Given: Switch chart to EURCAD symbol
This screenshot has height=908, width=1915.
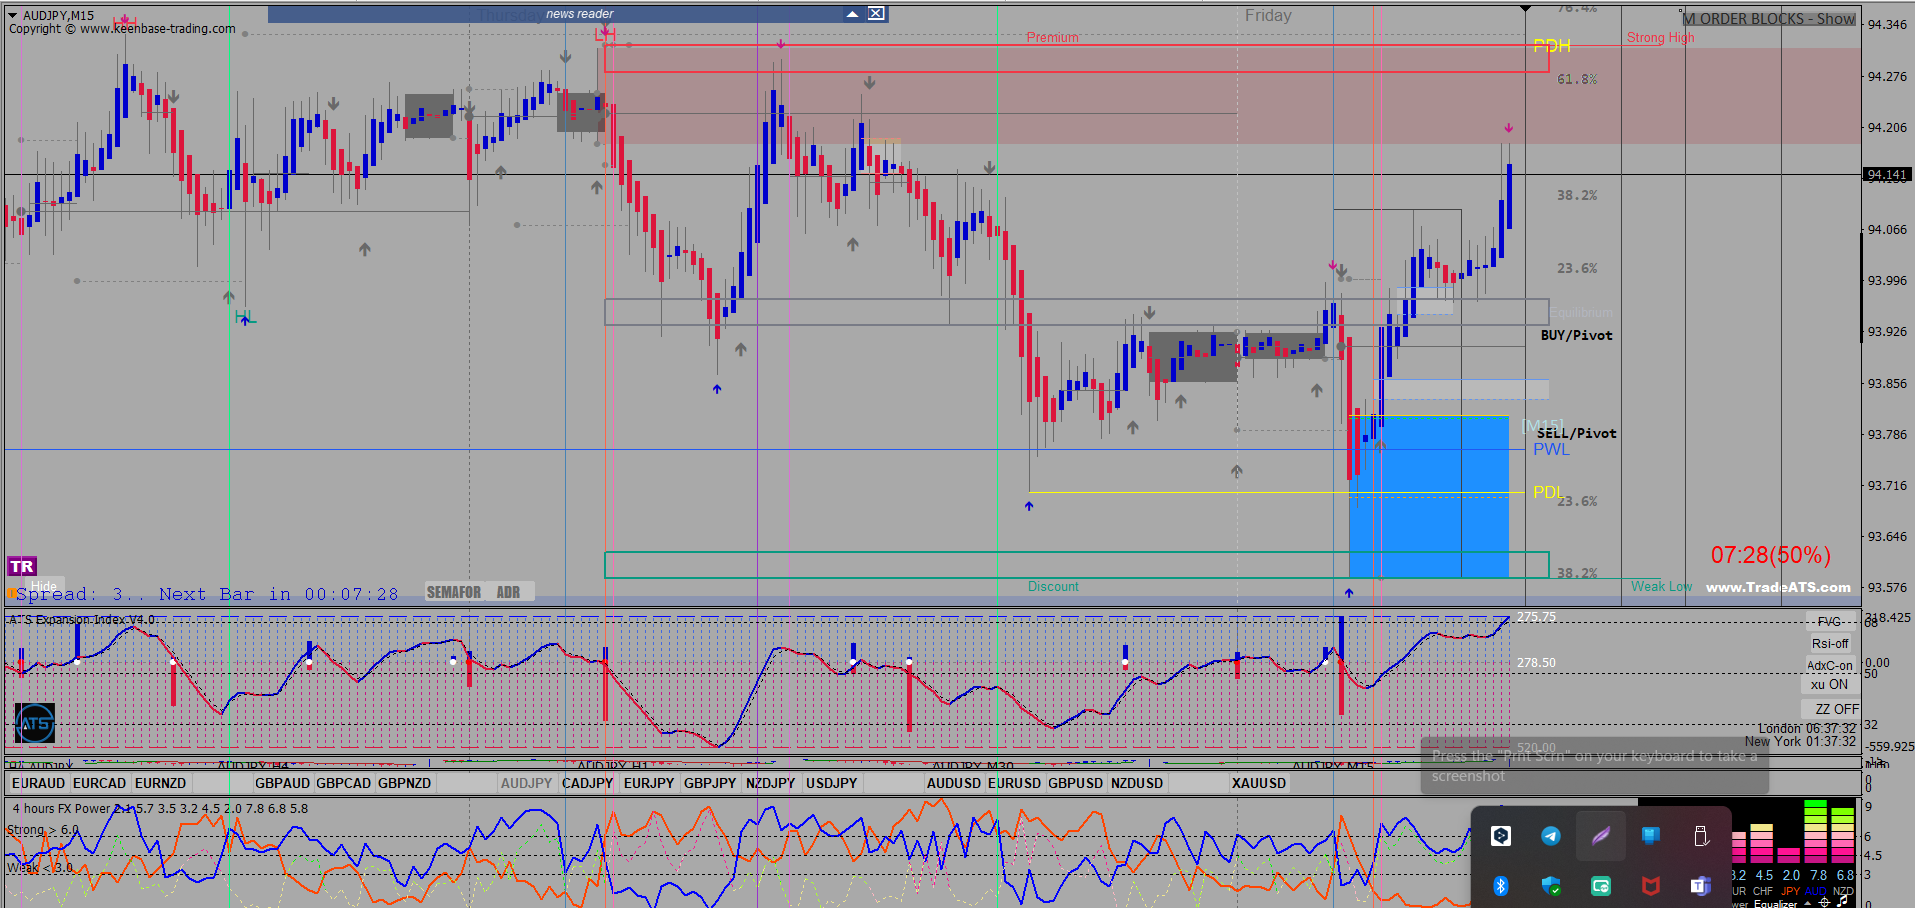Looking at the screenshot, I should click(100, 783).
